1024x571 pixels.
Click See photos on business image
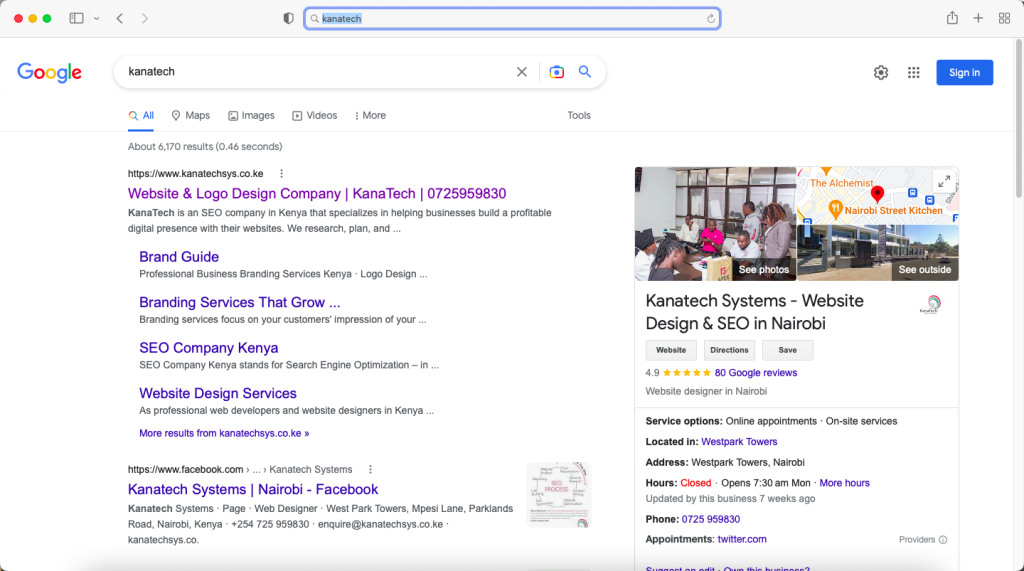point(763,270)
